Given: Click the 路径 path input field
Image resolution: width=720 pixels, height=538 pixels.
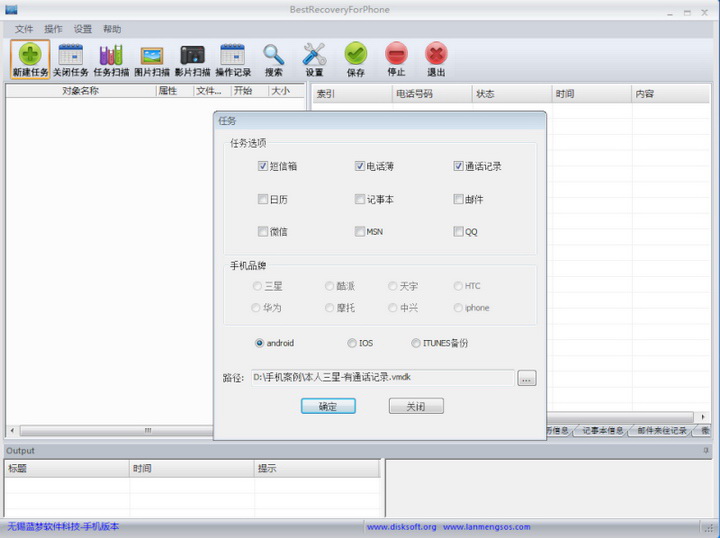Looking at the screenshot, I should 382,378.
